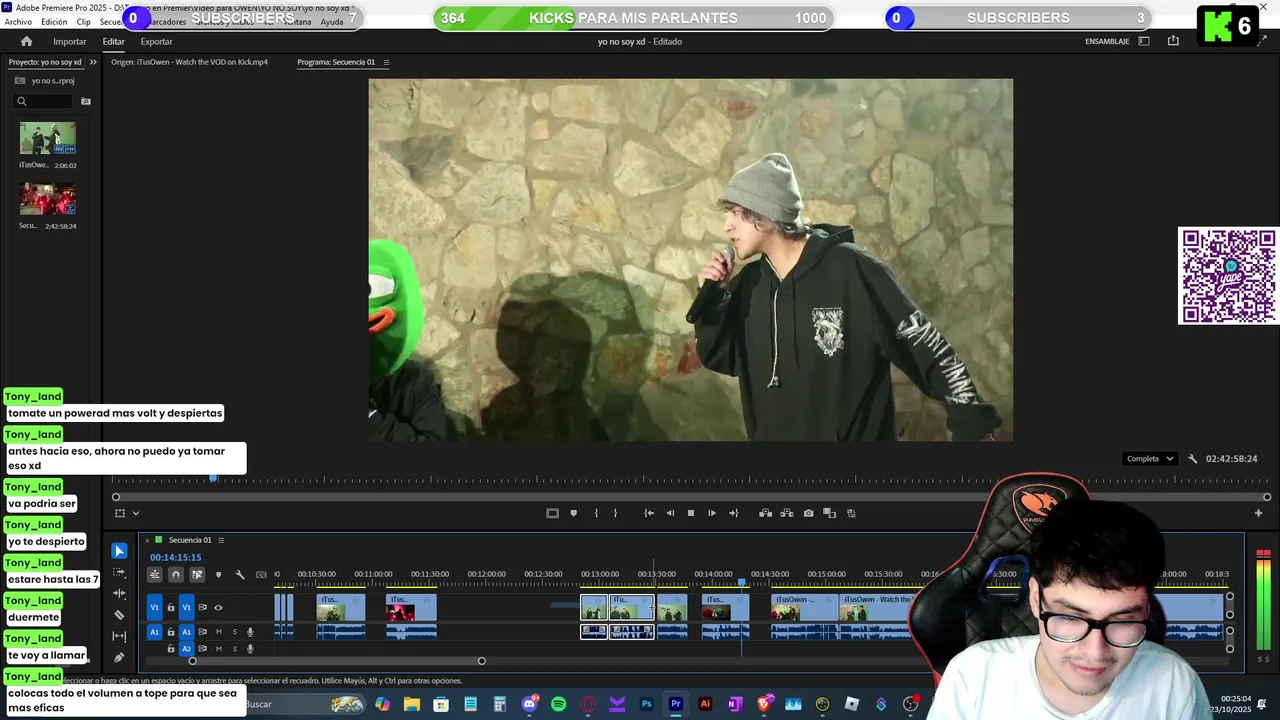
Task: Open the workspaces layout icon
Action: click(1144, 41)
